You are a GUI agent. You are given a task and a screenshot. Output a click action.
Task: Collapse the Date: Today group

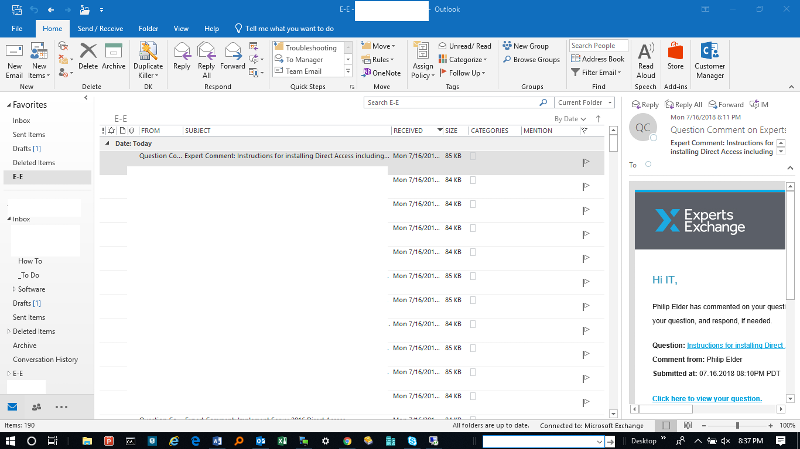pyautogui.click(x=107, y=143)
